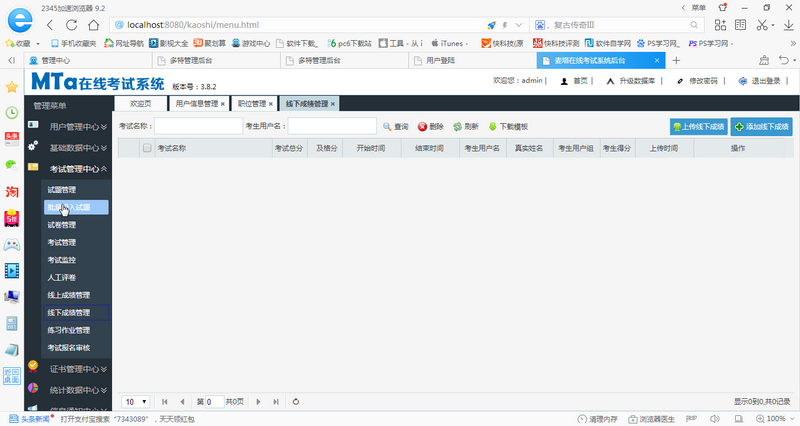Go to next page in pagination

(x=258, y=402)
